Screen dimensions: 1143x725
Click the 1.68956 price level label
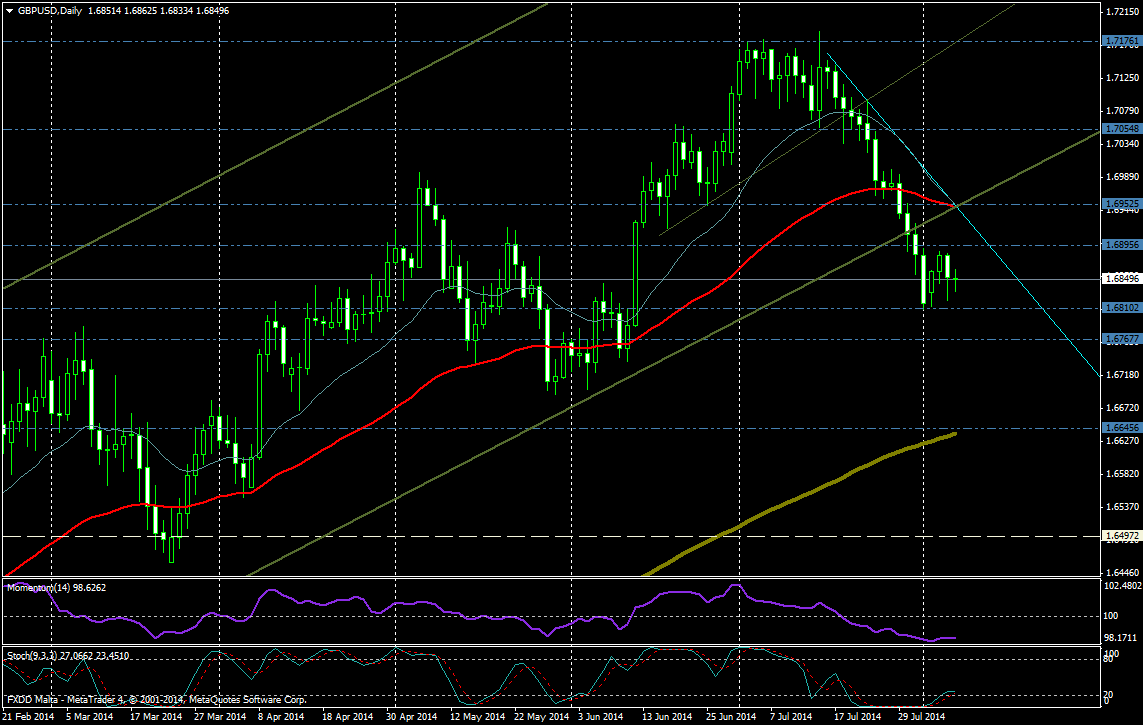tap(1122, 245)
